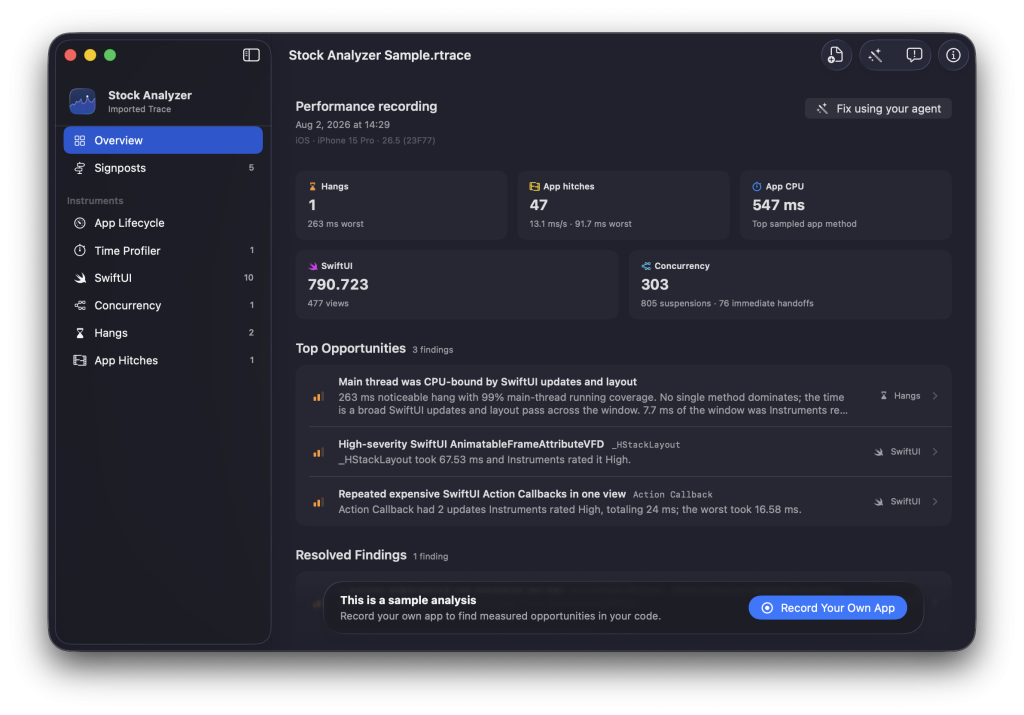
Task: Click the Concurrency nodes sidebar icon
Action: 80,305
